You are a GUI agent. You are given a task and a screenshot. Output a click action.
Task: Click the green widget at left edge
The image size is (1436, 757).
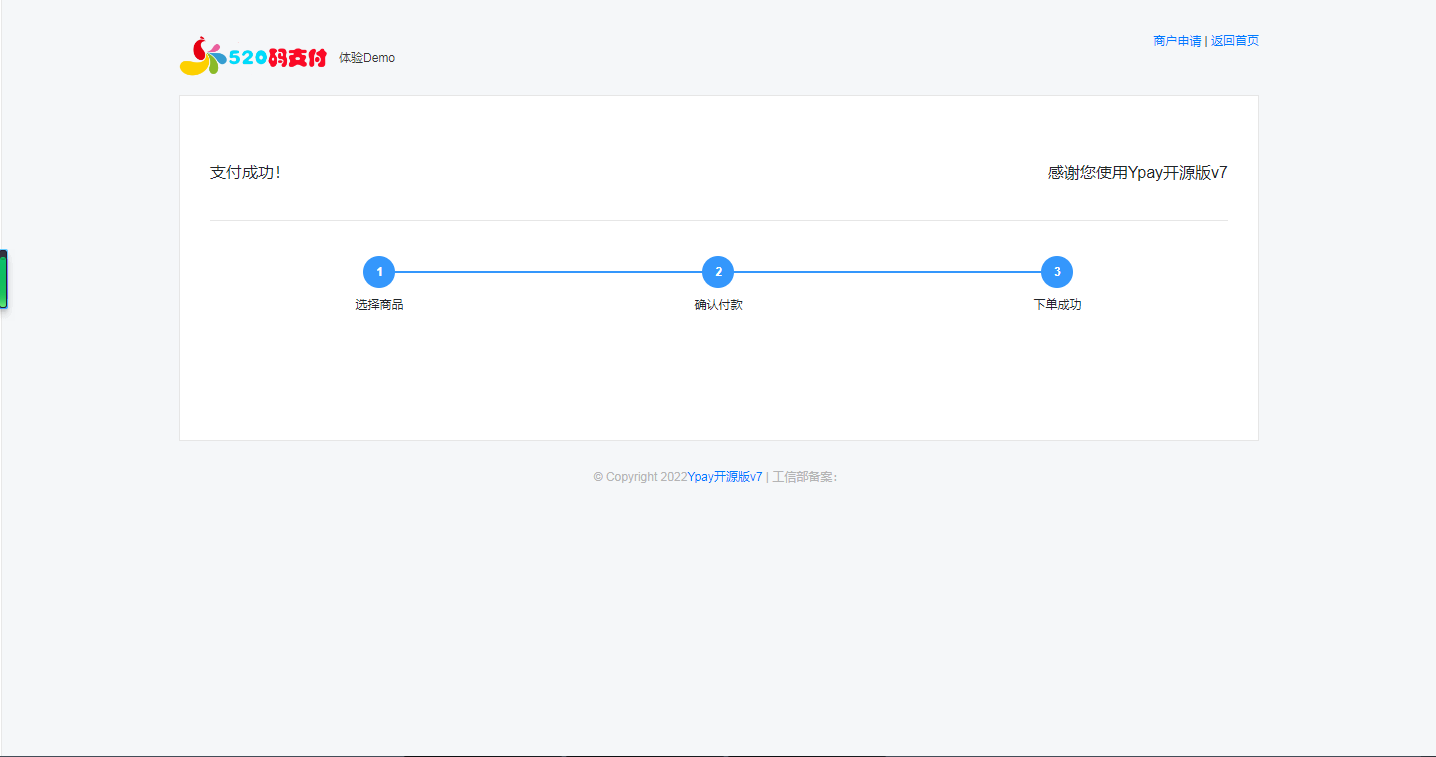(4, 279)
